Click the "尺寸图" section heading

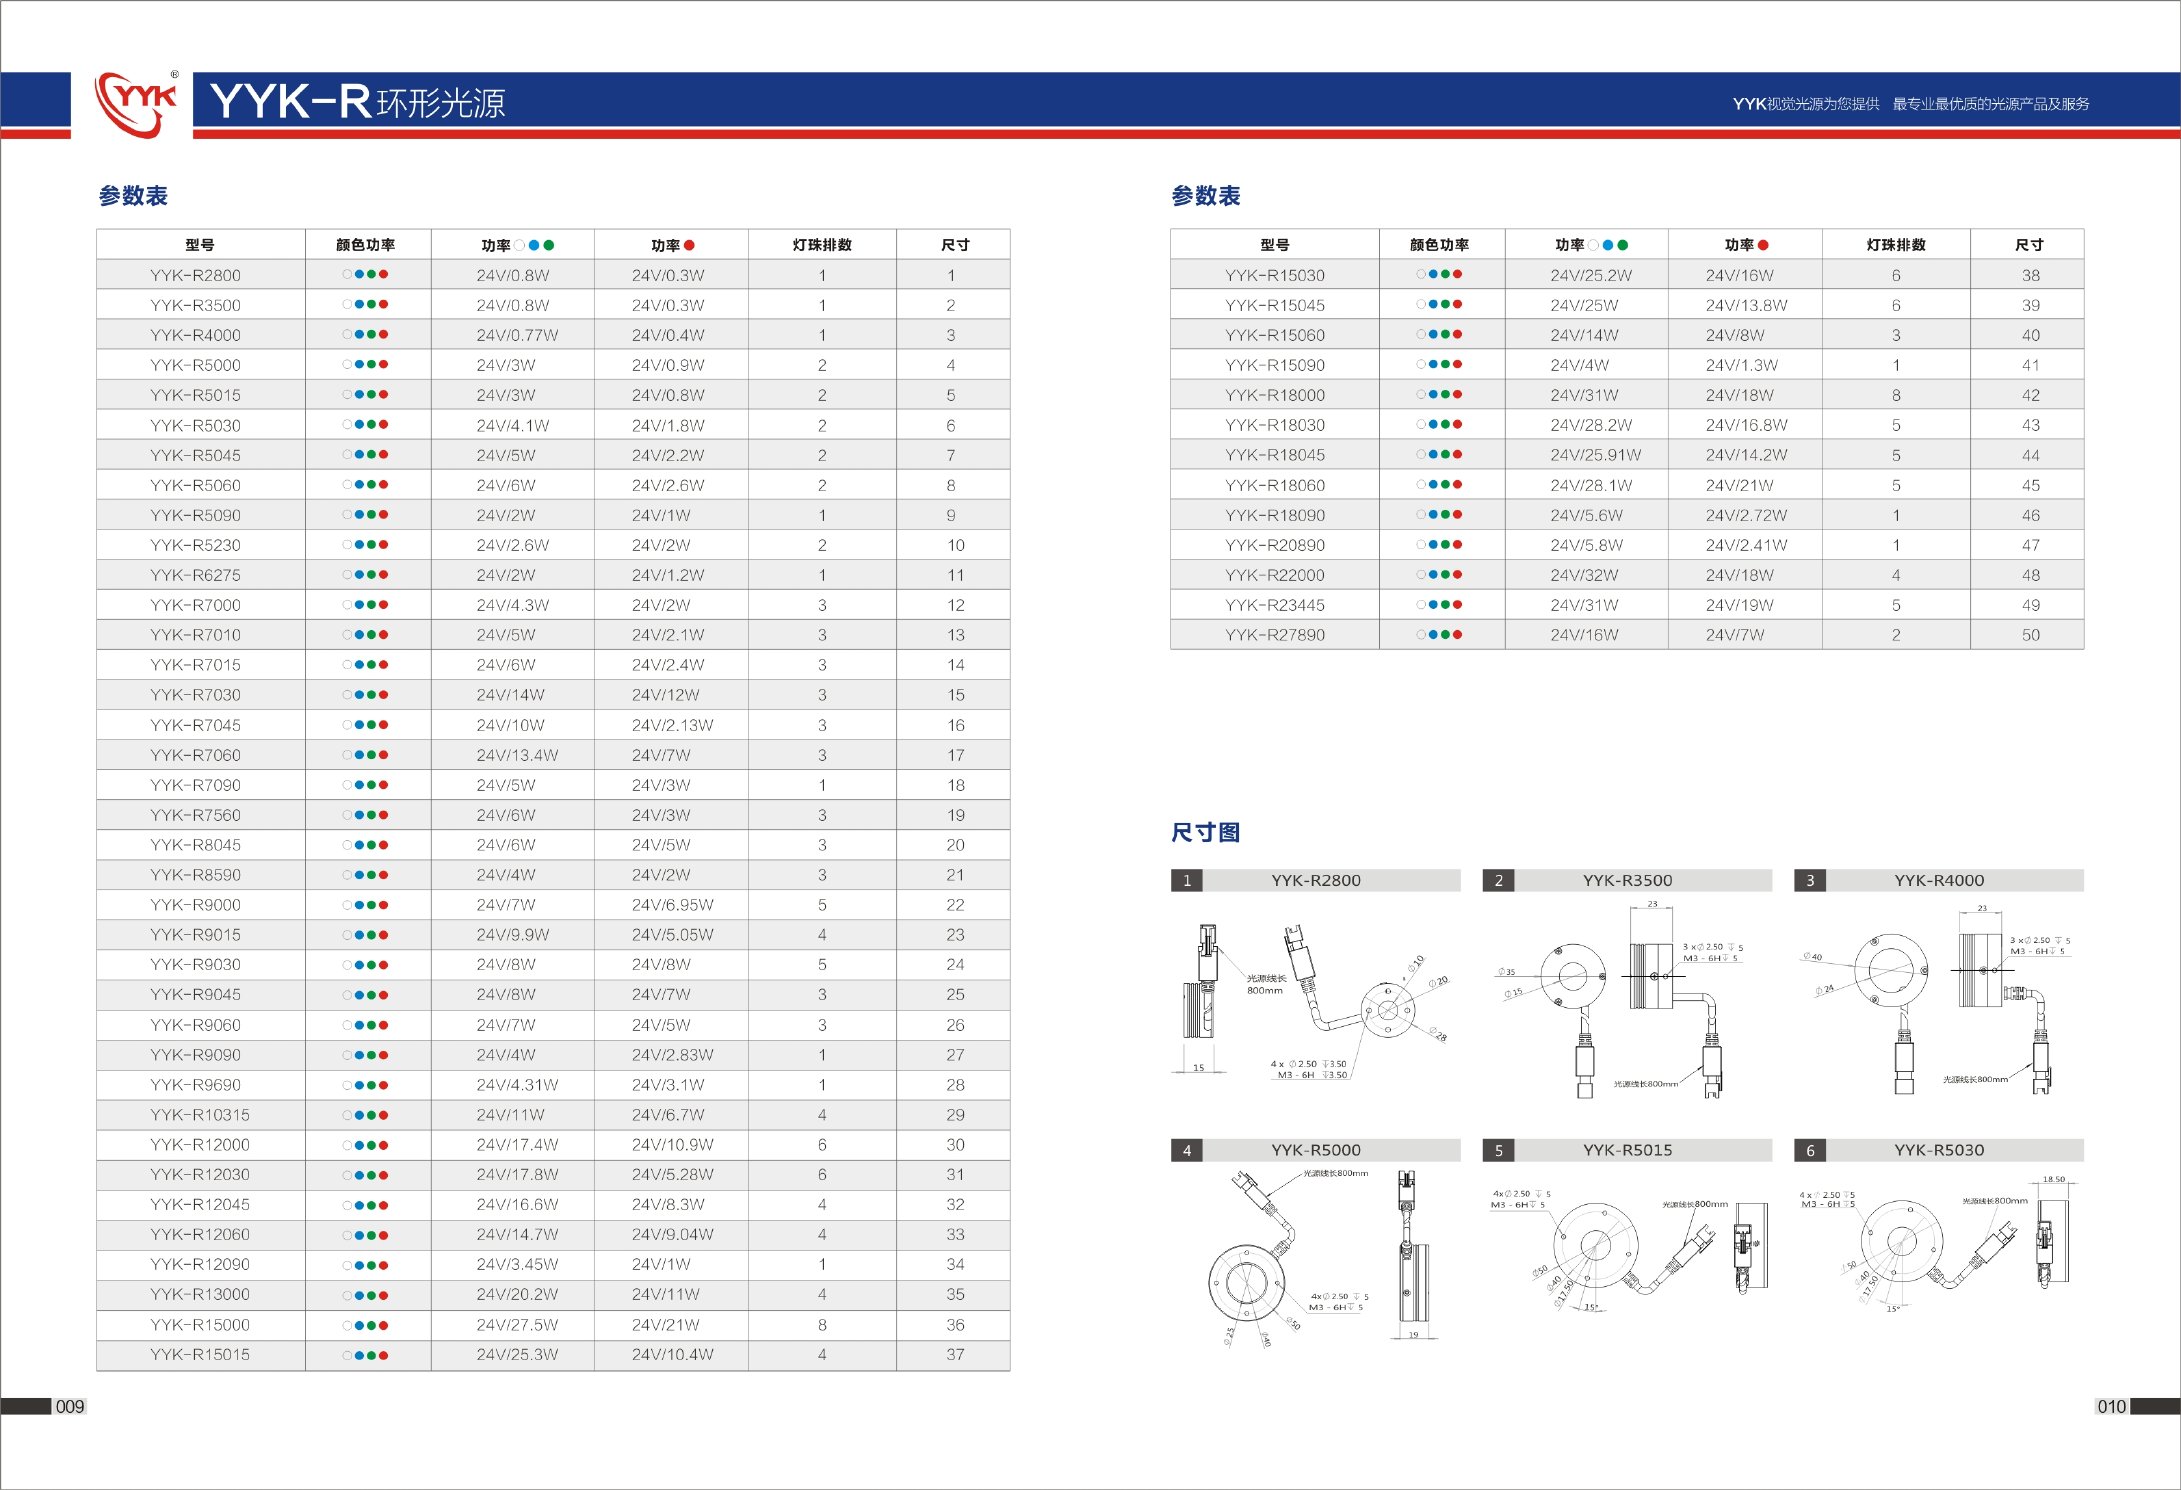(1206, 832)
